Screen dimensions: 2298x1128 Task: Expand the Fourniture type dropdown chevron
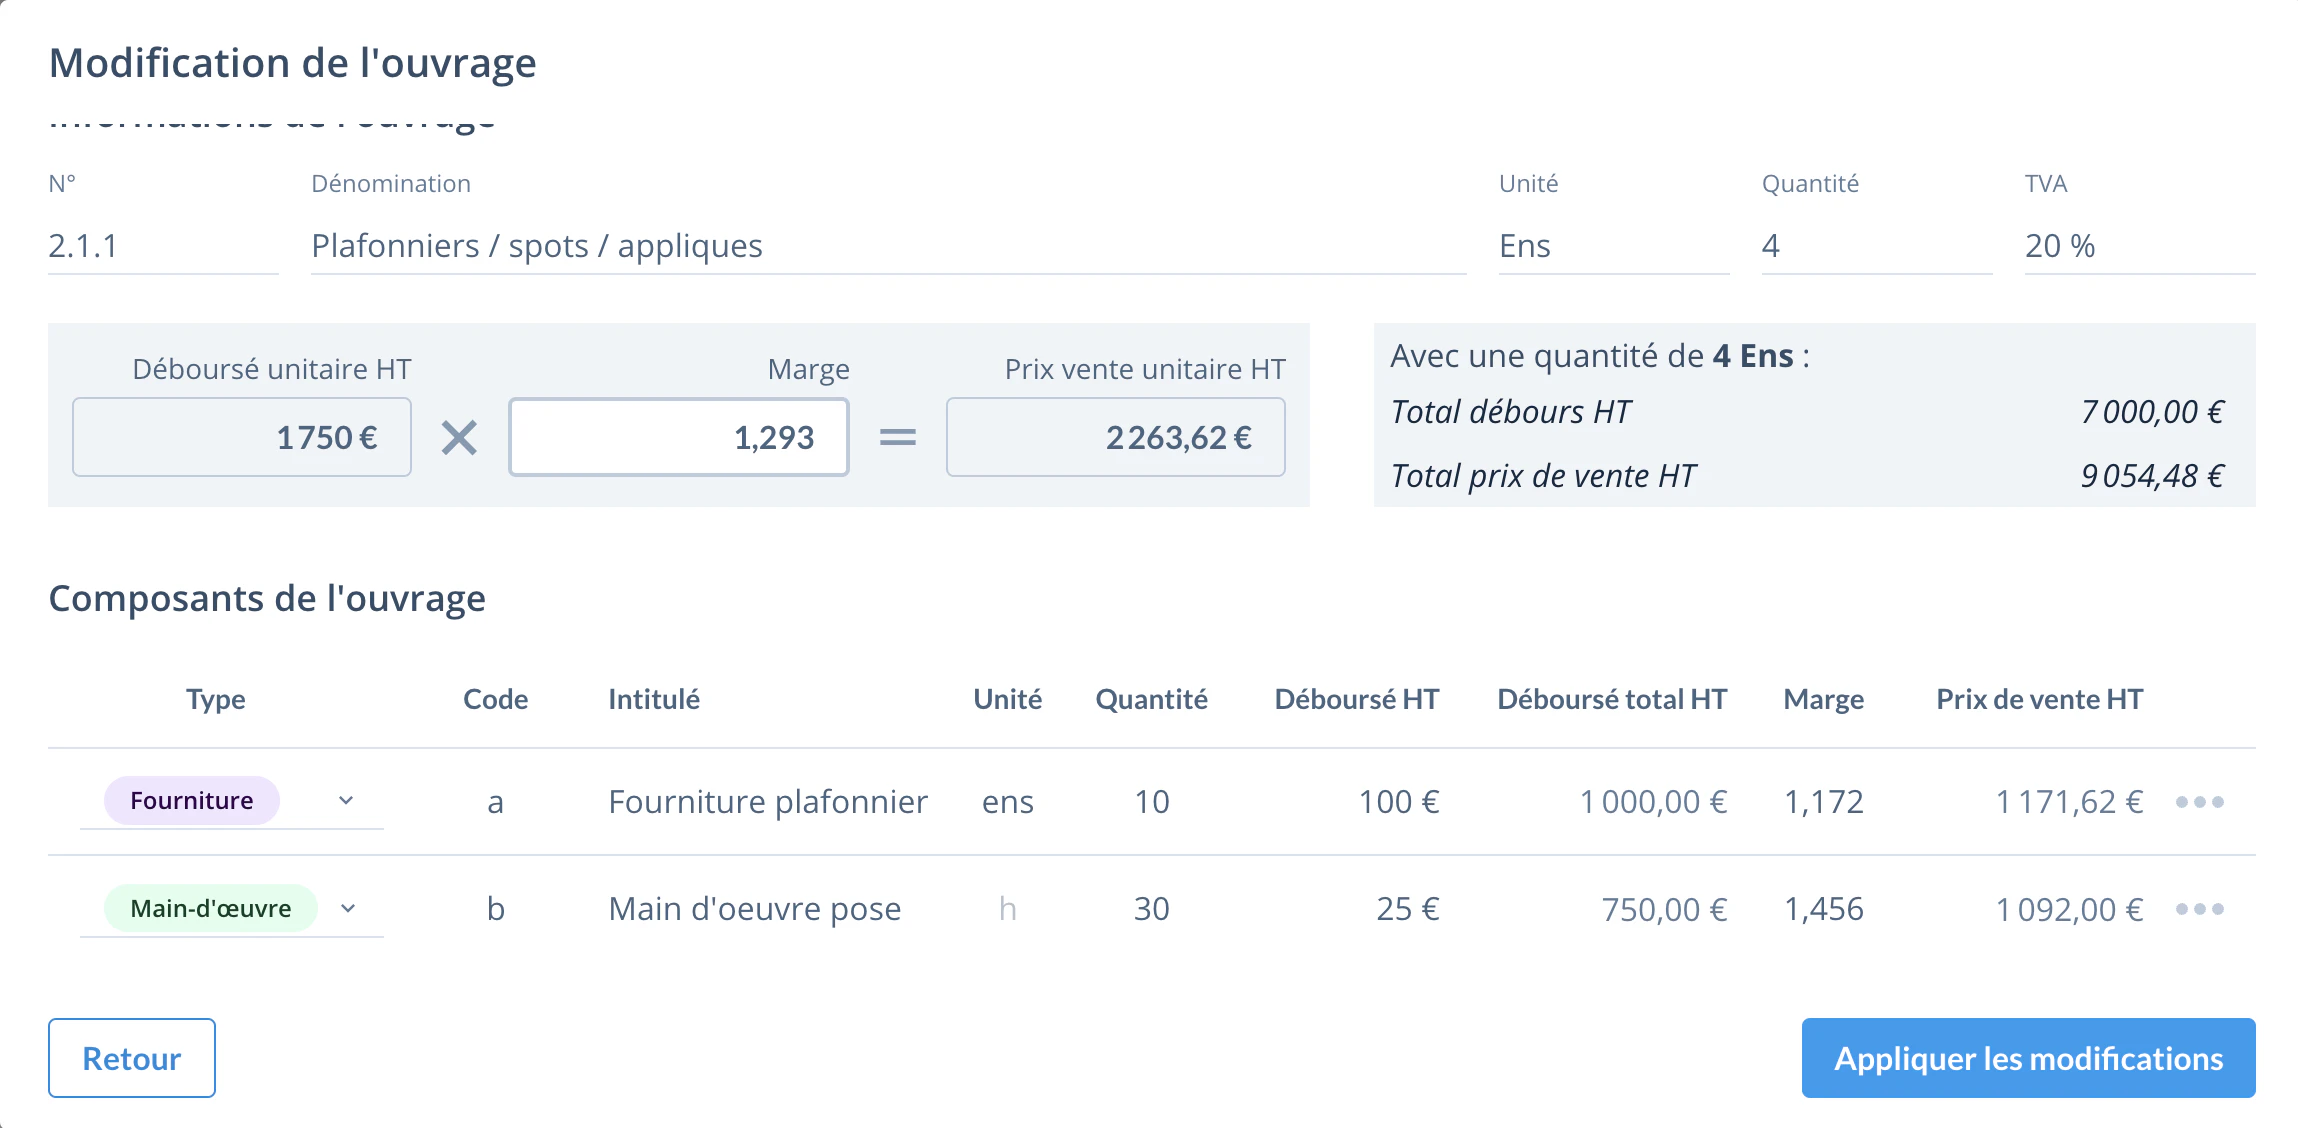[346, 801]
